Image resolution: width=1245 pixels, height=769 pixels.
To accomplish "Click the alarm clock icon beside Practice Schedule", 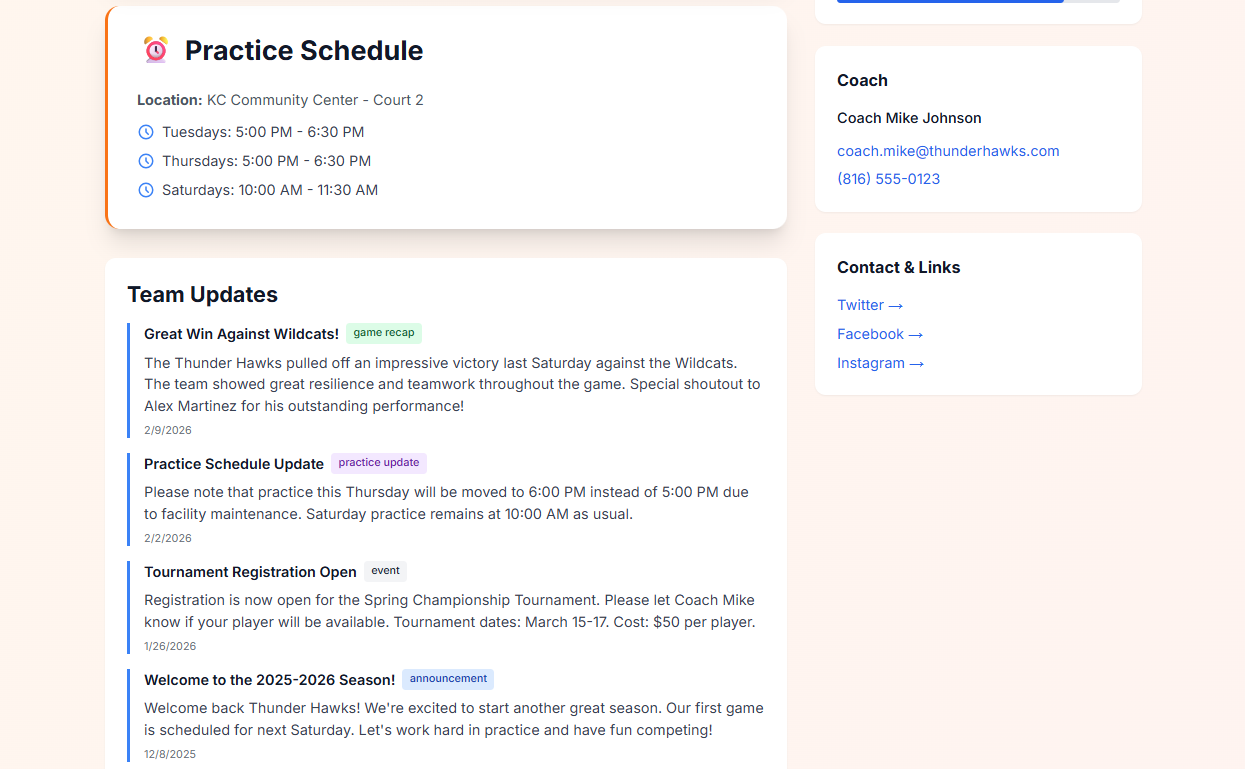I will [x=154, y=49].
